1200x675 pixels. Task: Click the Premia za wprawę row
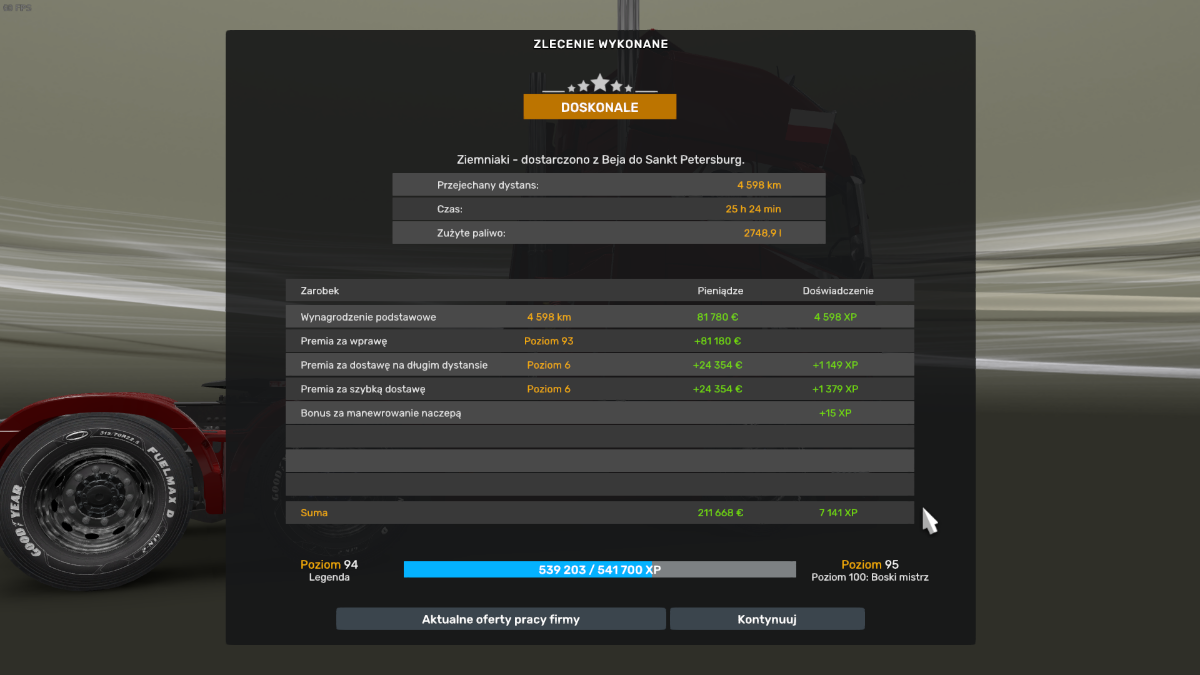[x=599, y=341]
